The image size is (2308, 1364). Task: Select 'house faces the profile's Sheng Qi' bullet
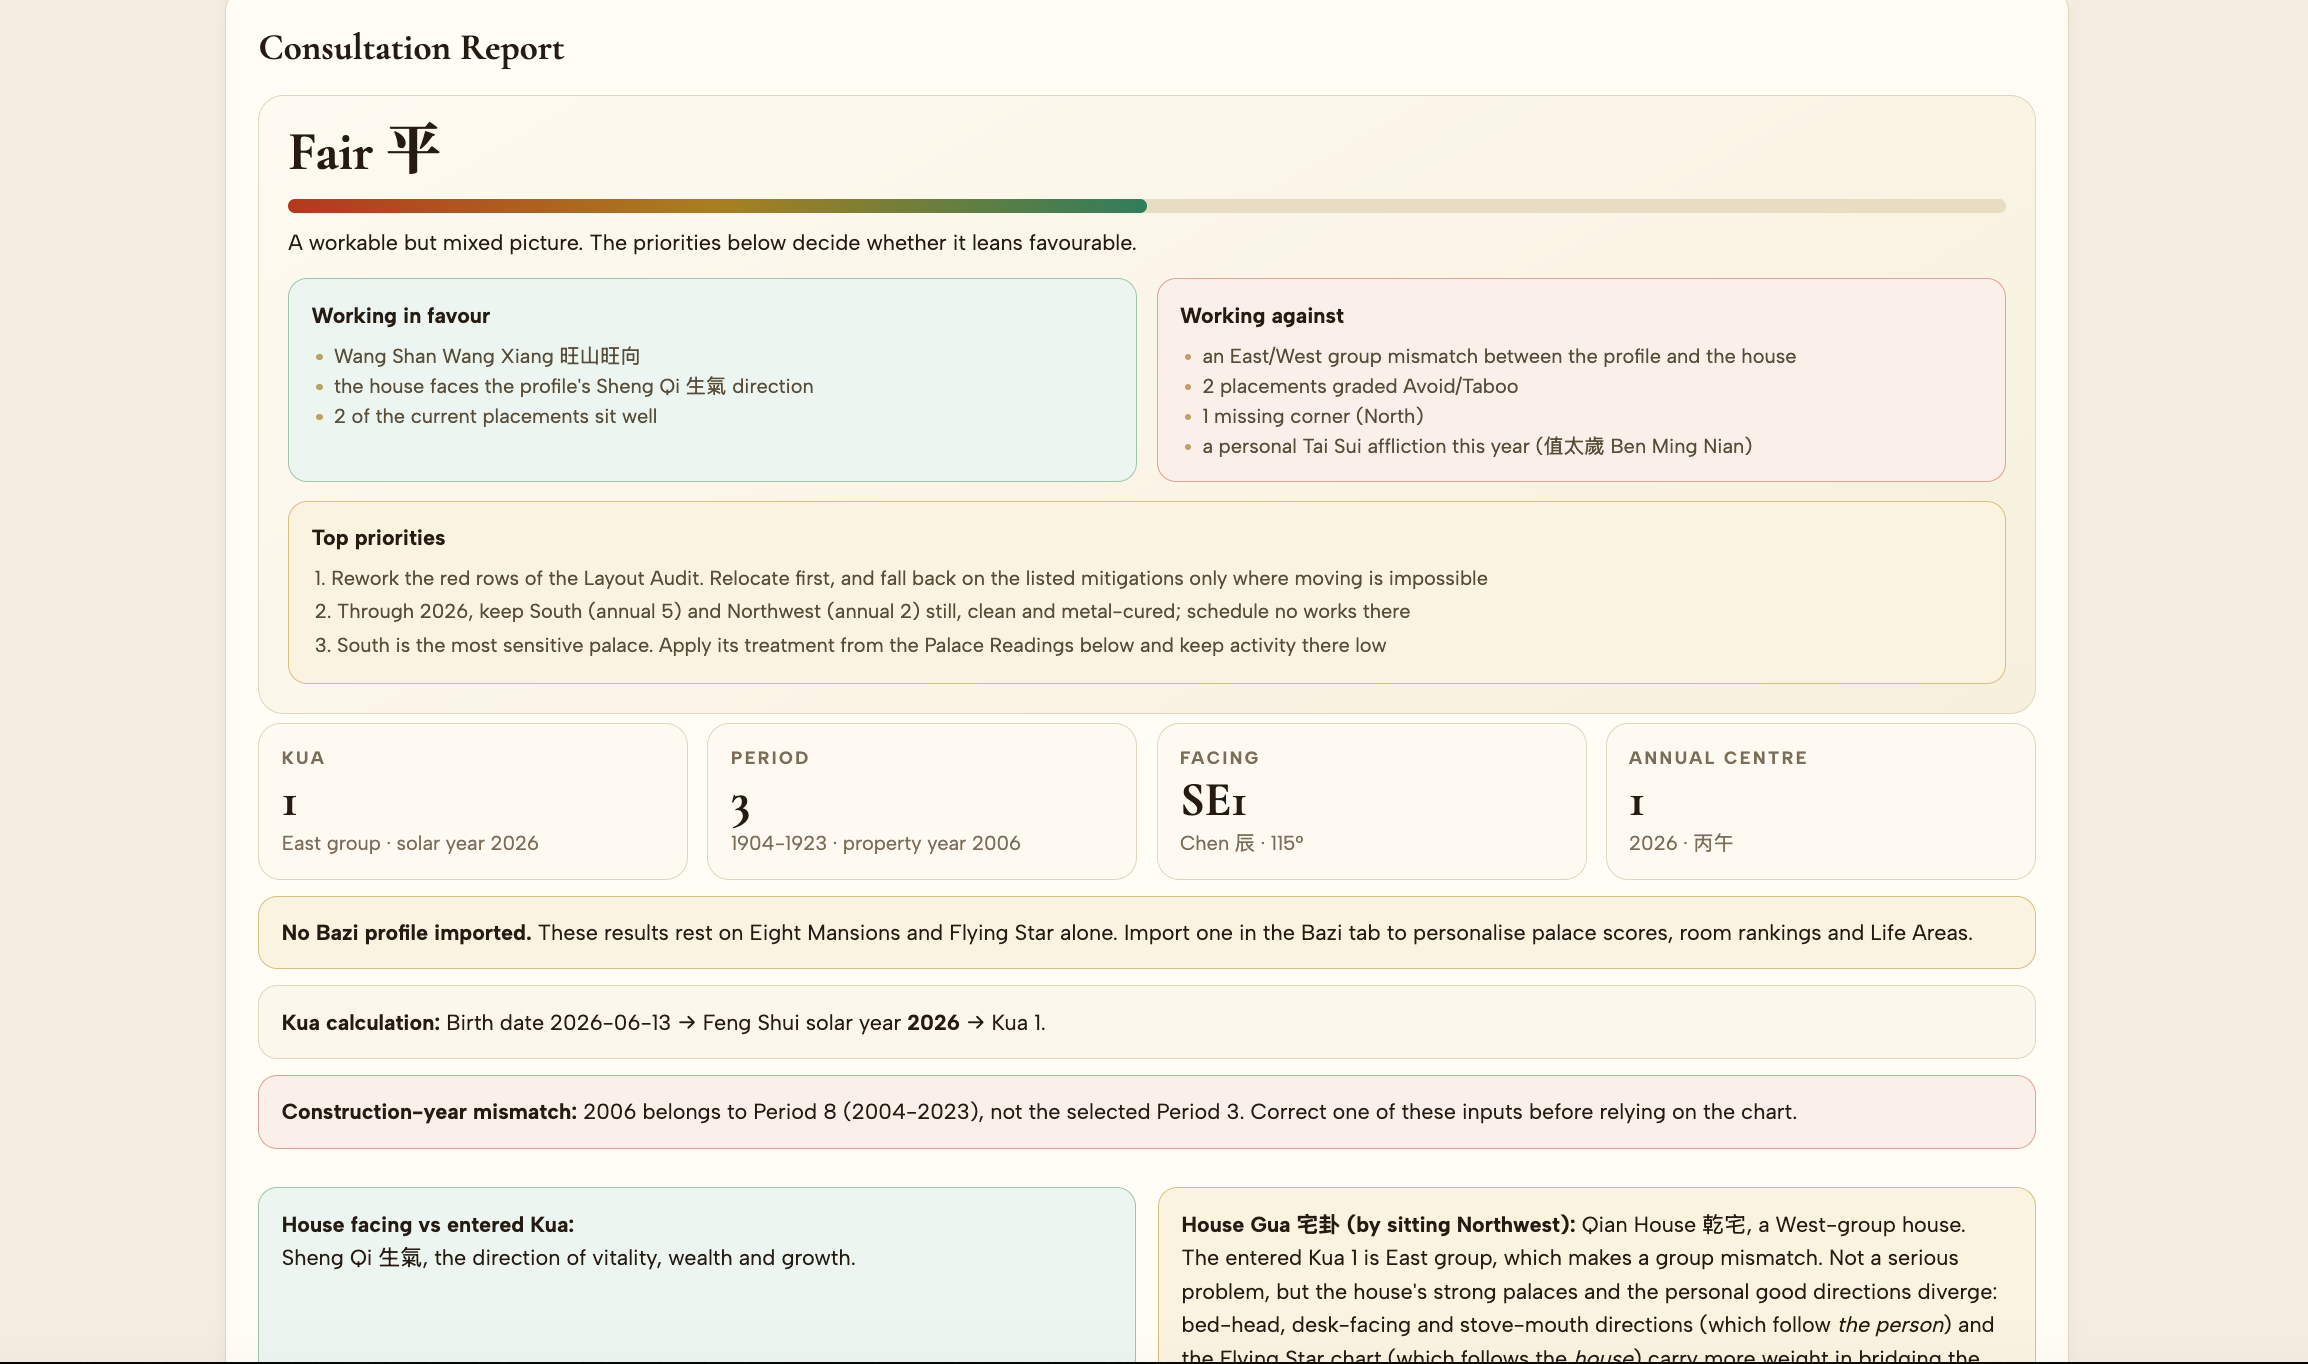pos(573,386)
